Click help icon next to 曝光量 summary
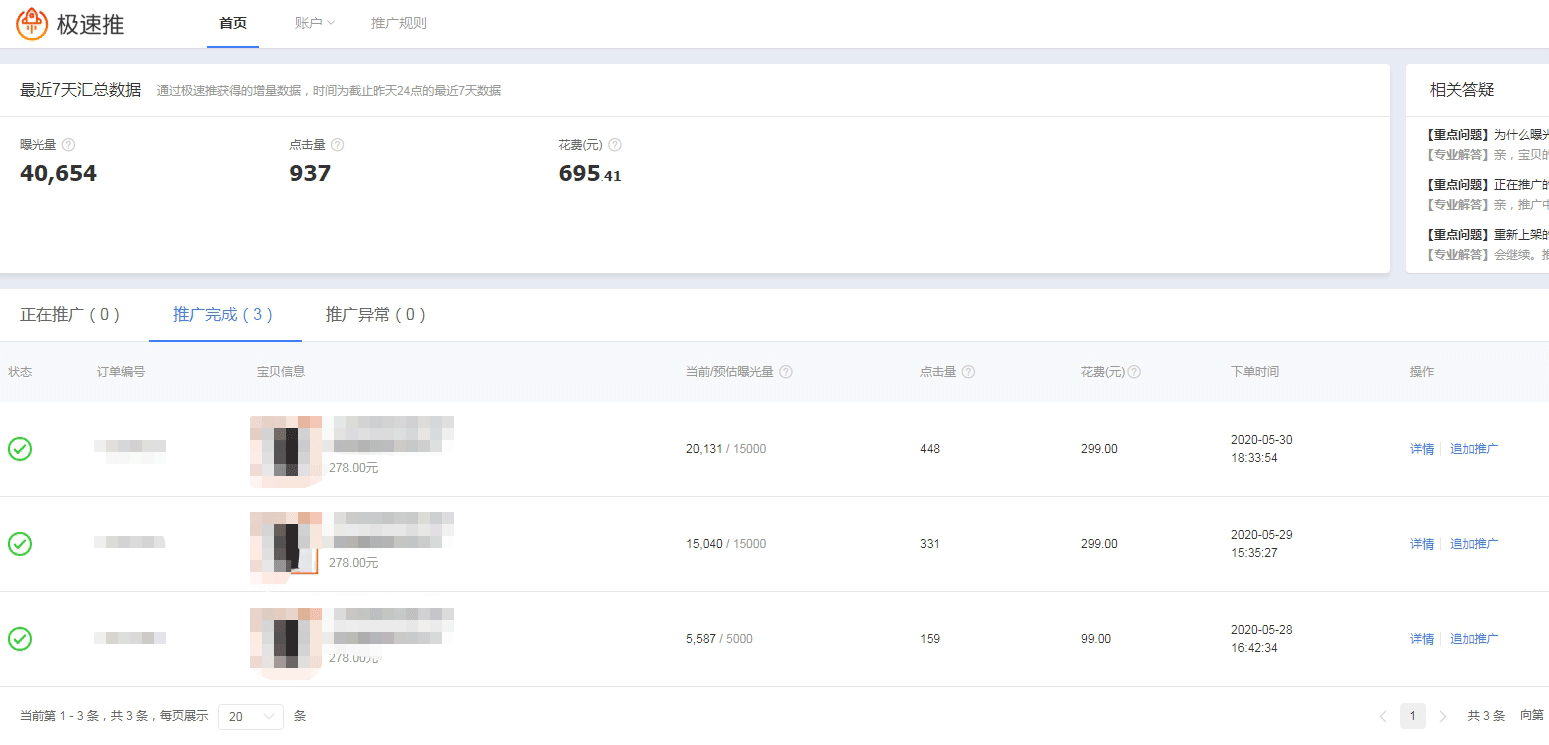The height and width of the screenshot is (745, 1549). [69, 145]
